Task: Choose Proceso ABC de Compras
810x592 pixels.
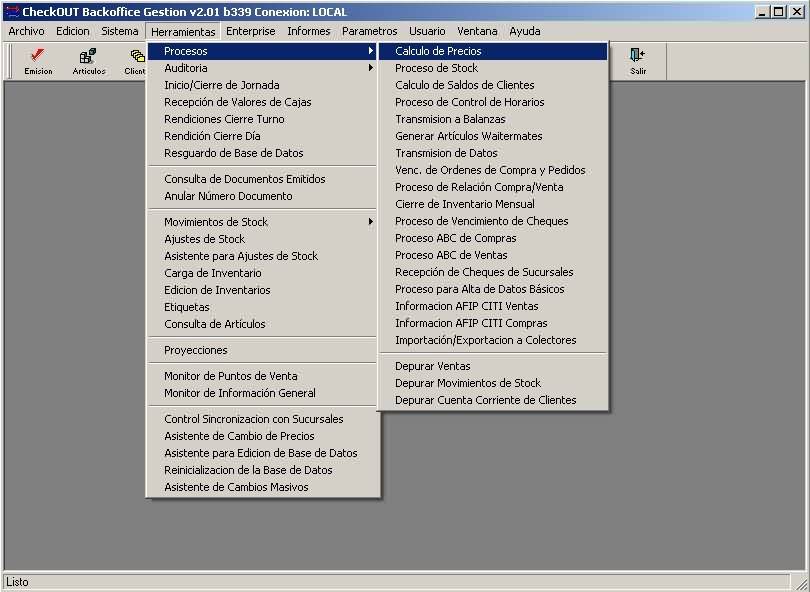Action: [x=493, y=239]
